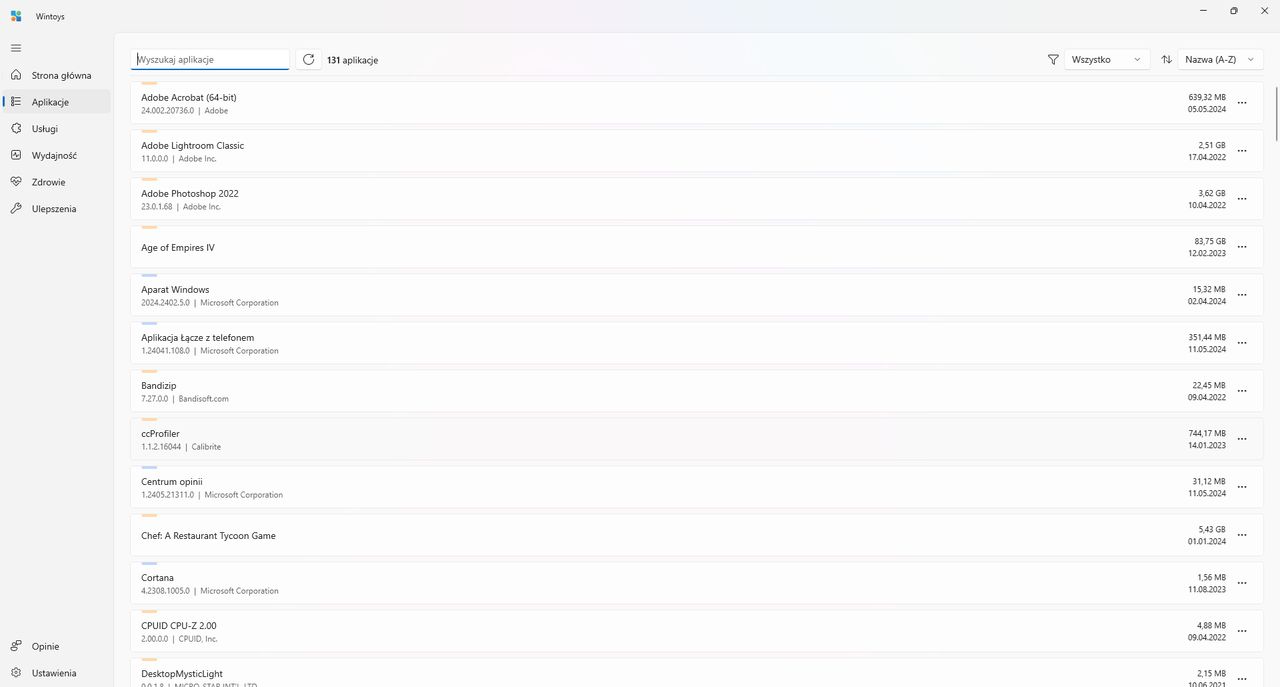The width and height of the screenshot is (1280, 687).
Task: Select the CPUID CPU-Z 2.00 entry
Action: (697, 631)
